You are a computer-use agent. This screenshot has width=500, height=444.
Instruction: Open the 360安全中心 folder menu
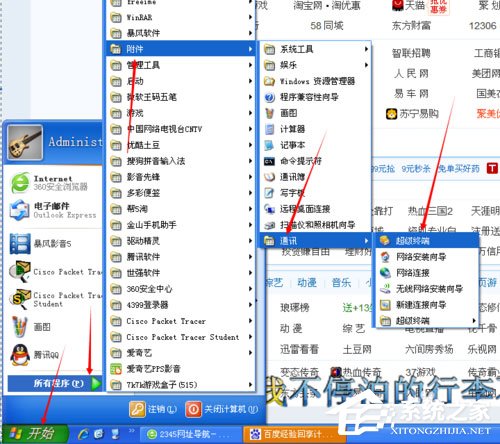[181, 289]
